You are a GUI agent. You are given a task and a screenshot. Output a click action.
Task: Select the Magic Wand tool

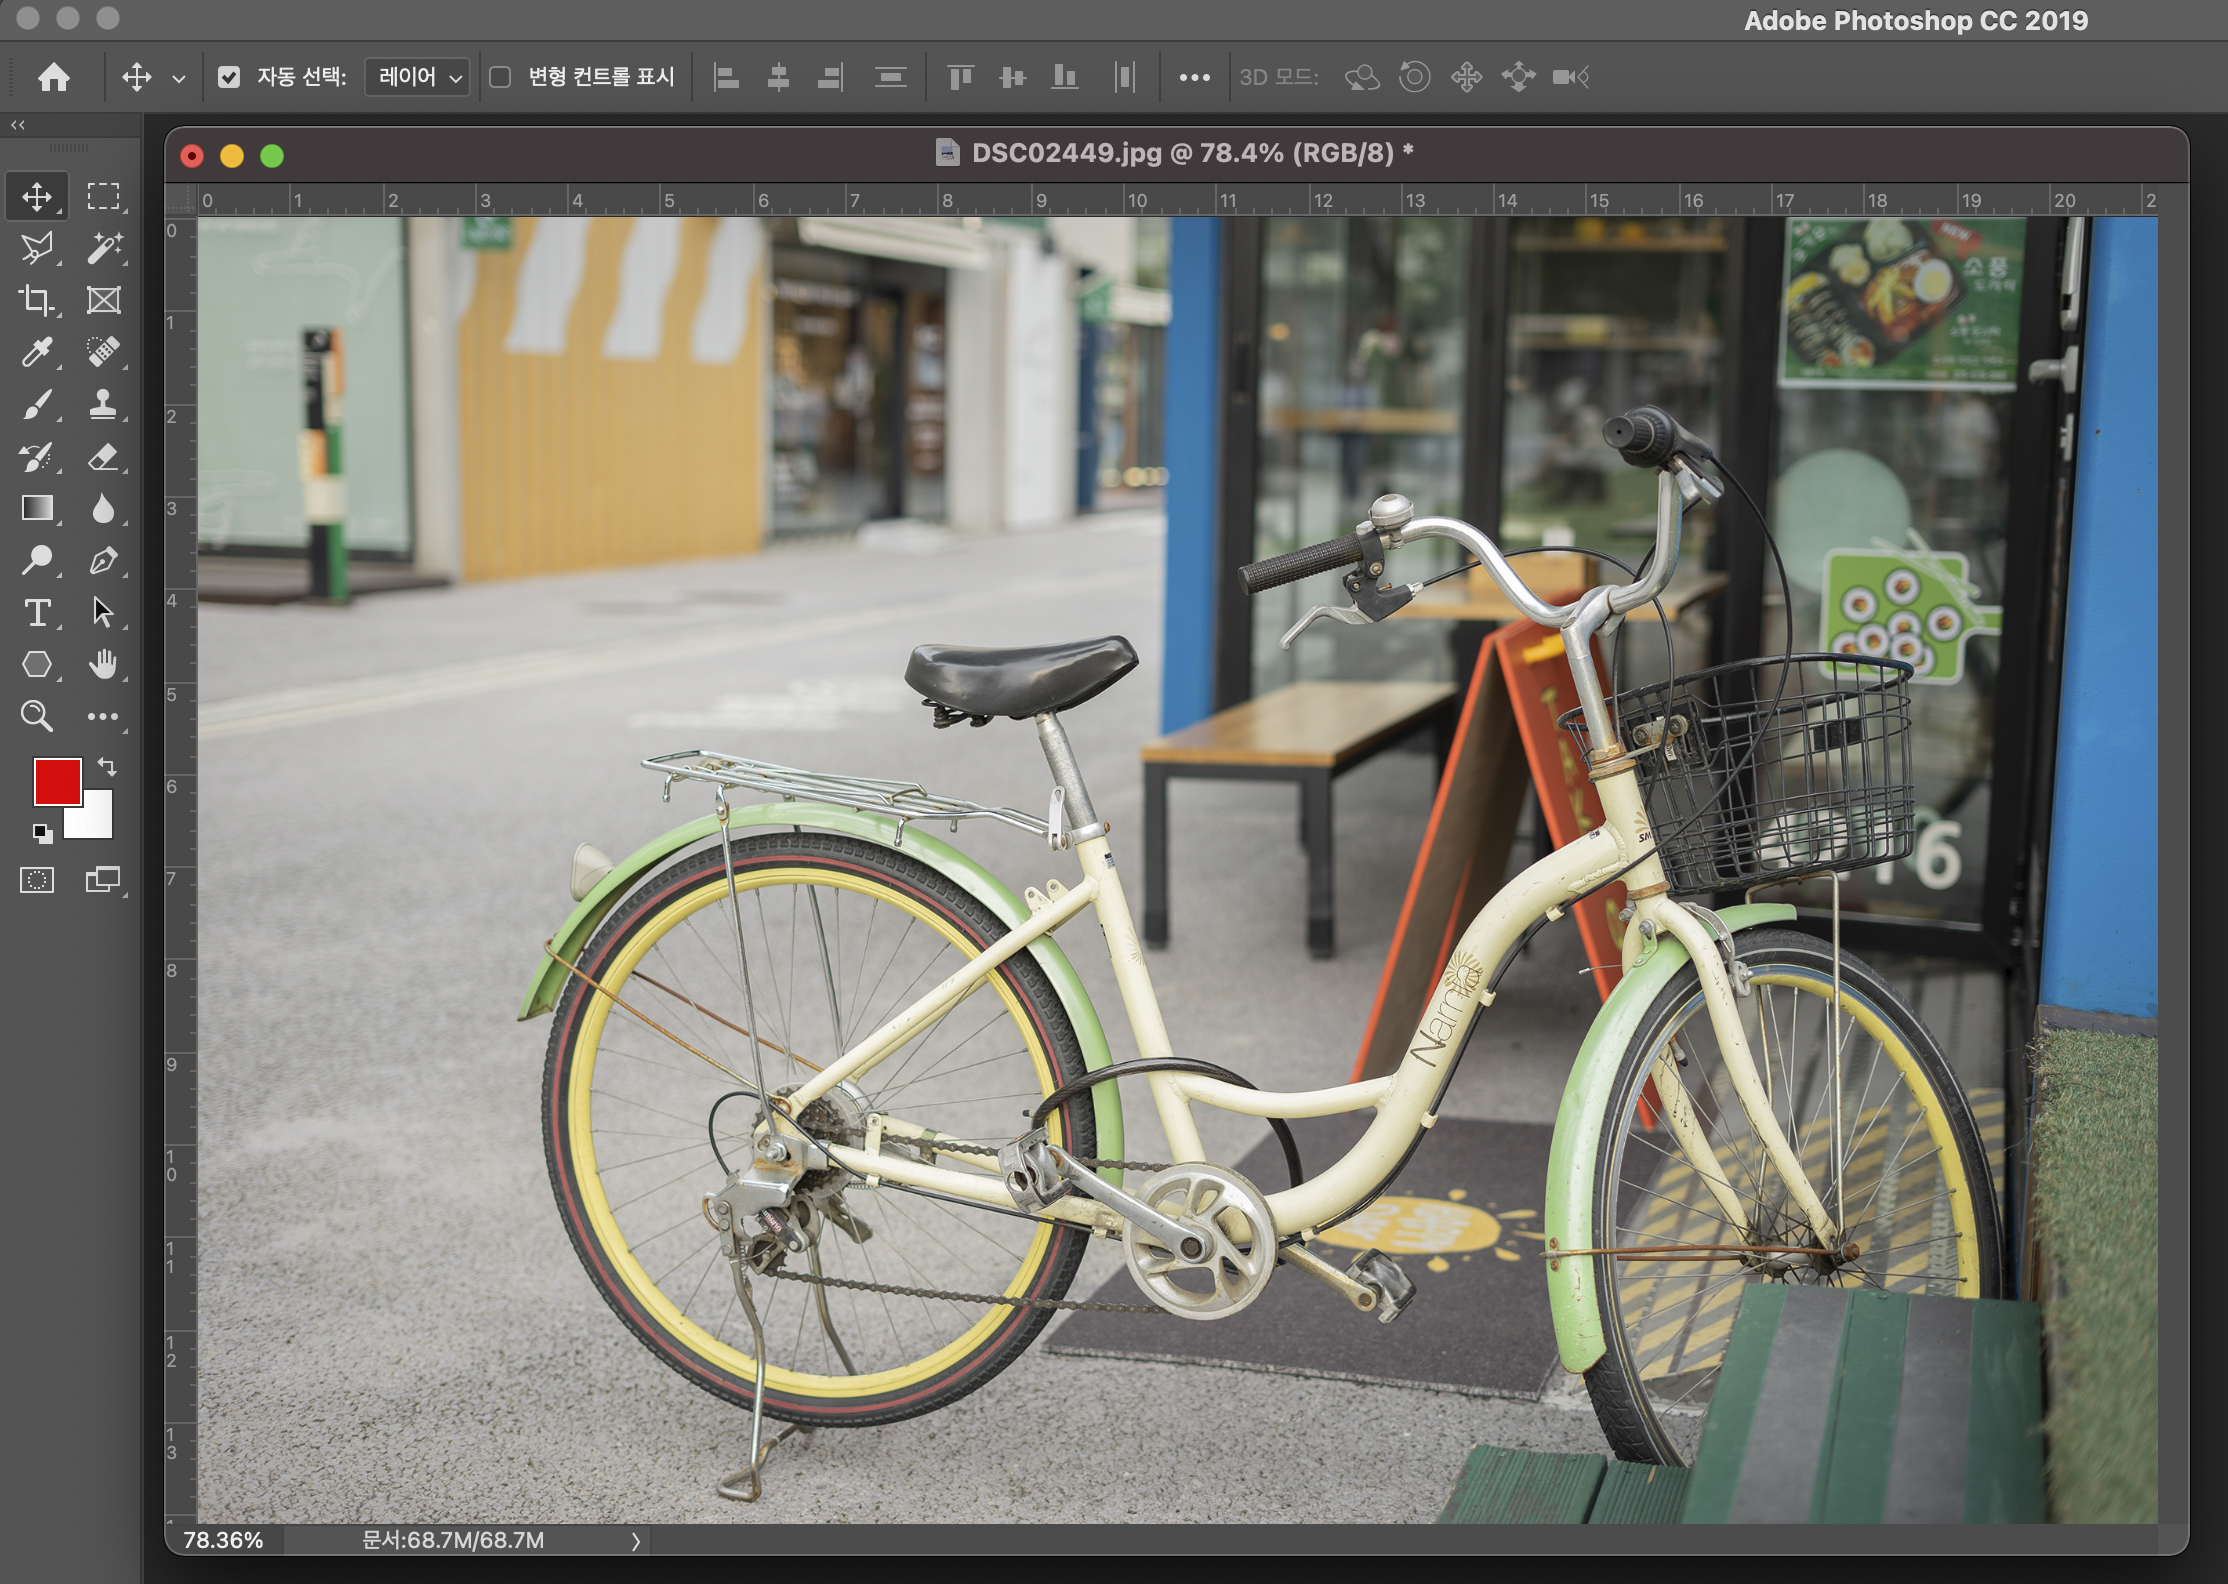pos(104,248)
